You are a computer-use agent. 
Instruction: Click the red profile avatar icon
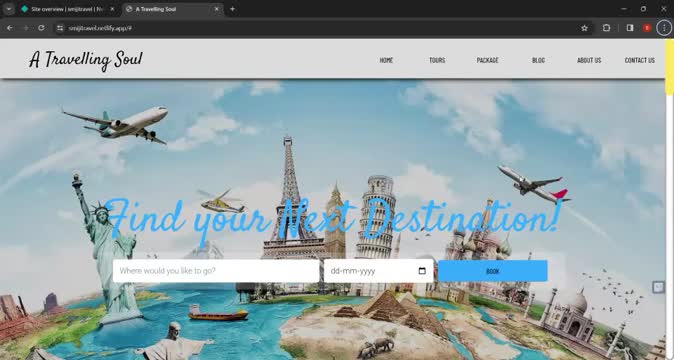pyautogui.click(x=647, y=28)
